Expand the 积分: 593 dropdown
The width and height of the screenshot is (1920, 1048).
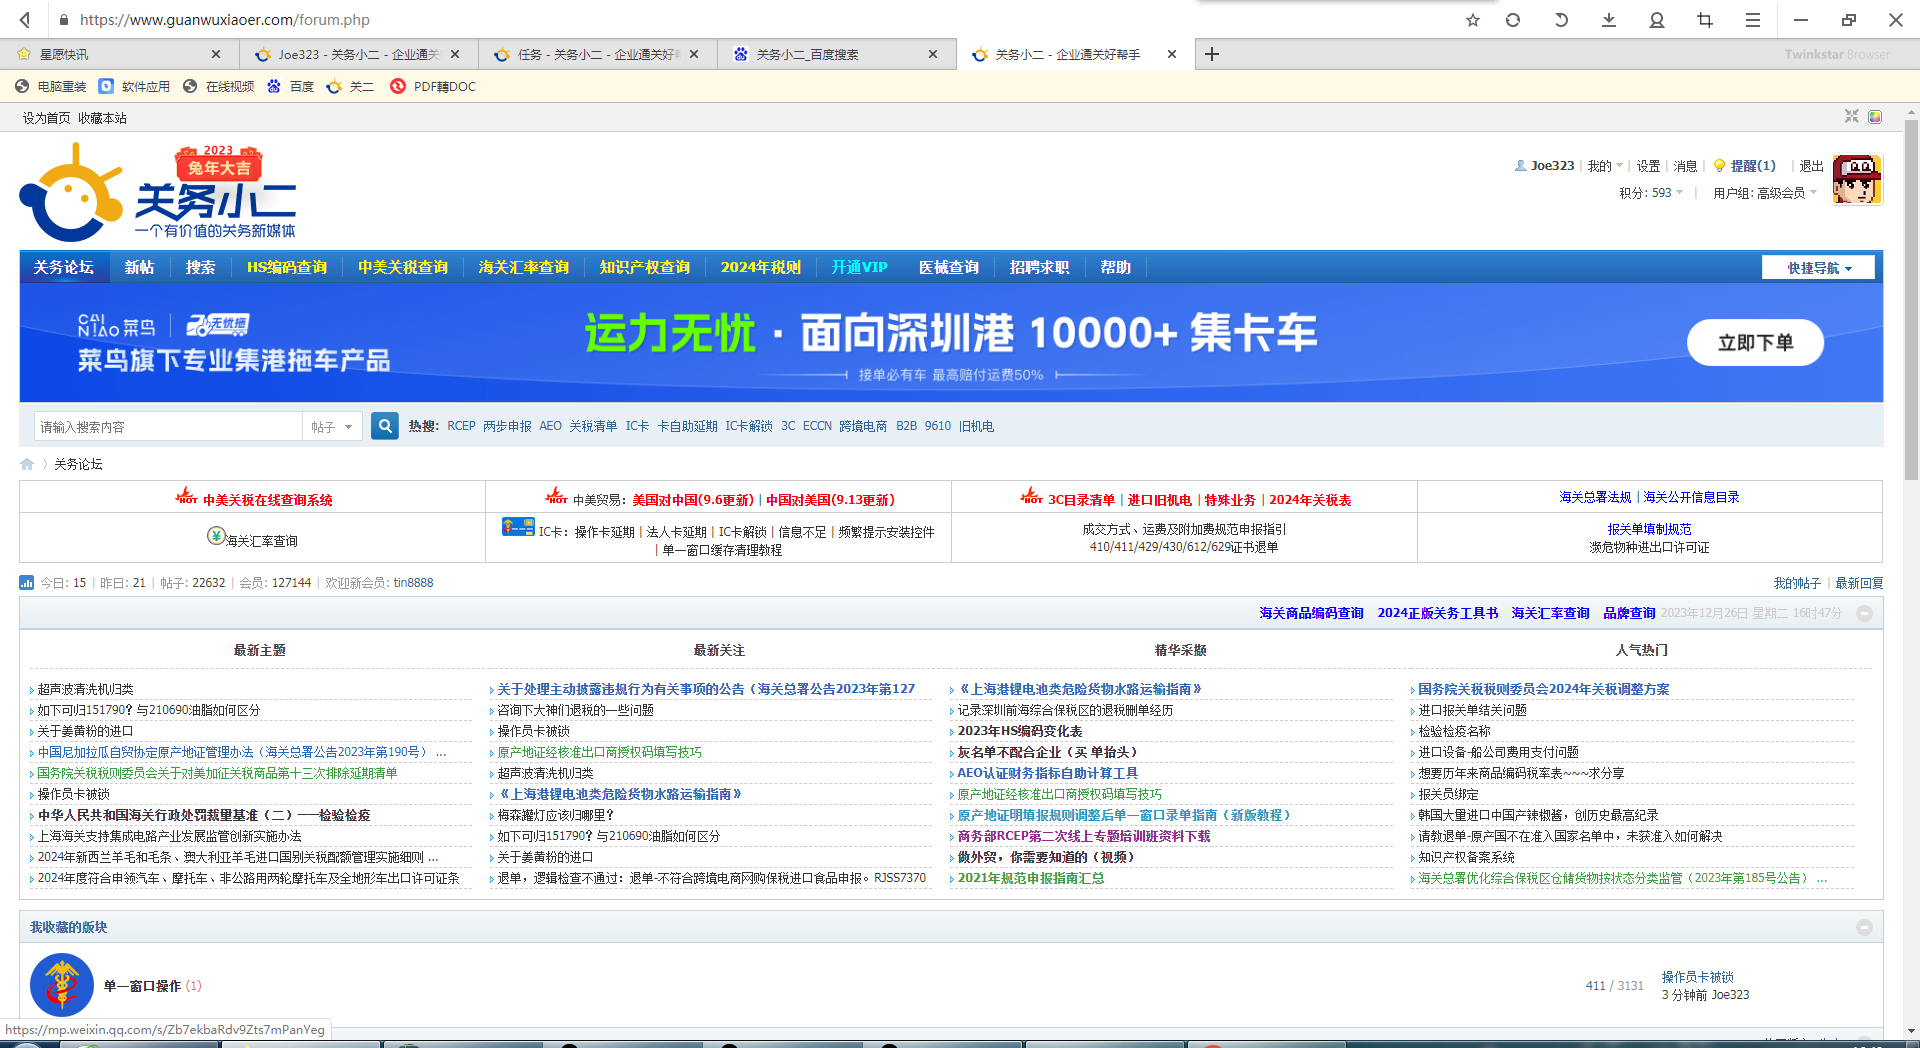coord(1651,193)
